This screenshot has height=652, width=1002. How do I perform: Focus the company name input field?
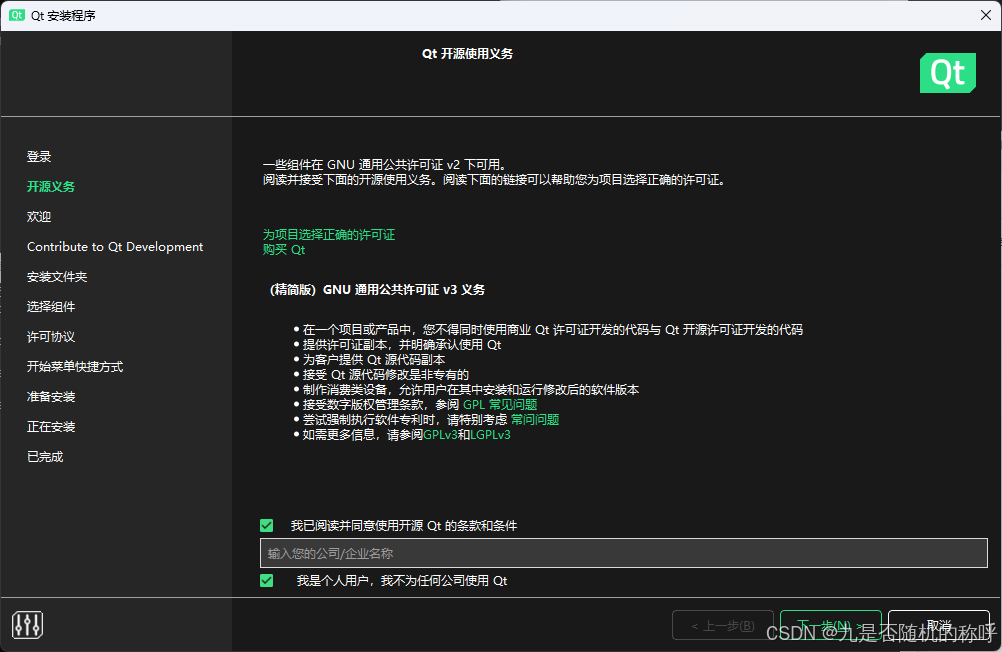[624, 553]
